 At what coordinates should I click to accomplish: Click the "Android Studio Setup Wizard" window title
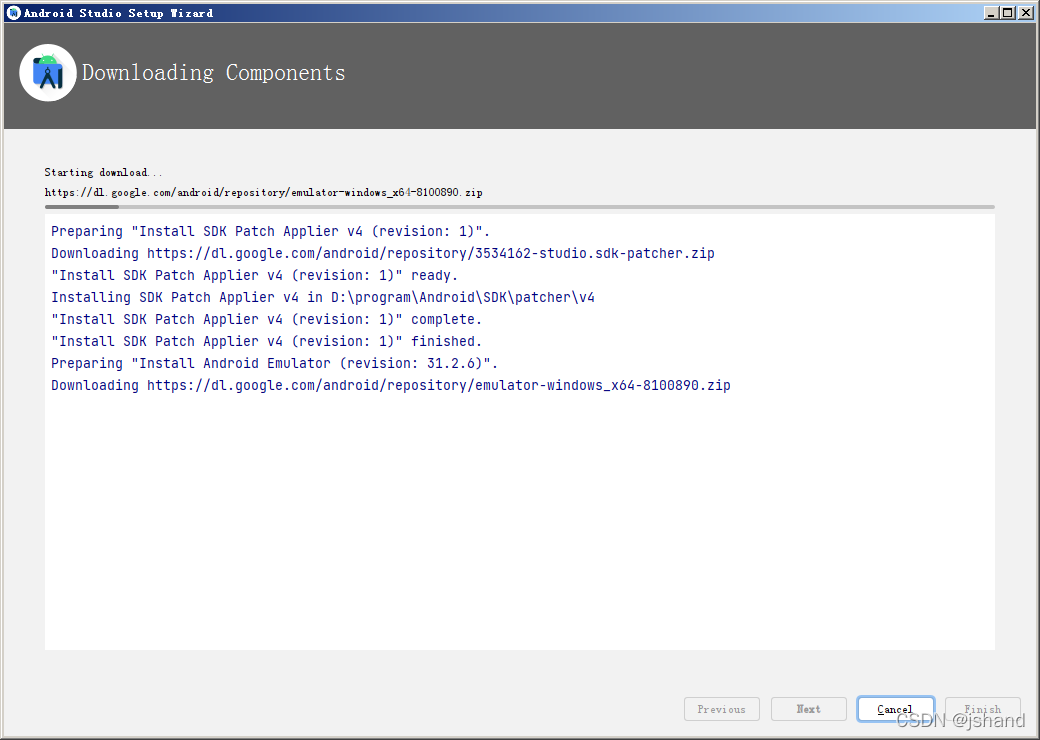pyautogui.click(x=119, y=13)
